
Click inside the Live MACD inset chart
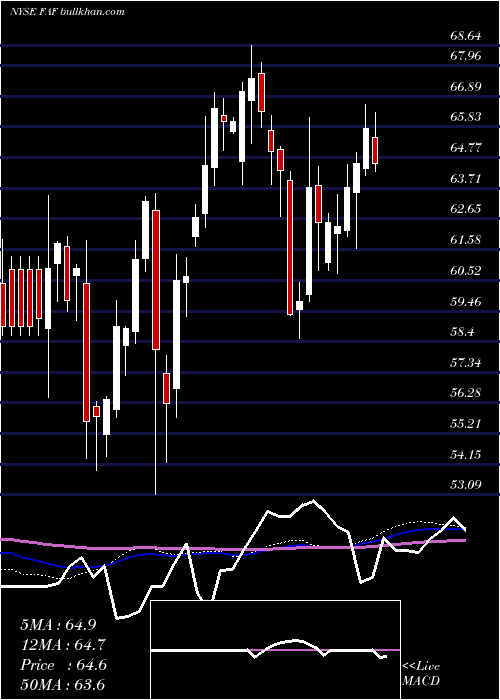coord(275,650)
